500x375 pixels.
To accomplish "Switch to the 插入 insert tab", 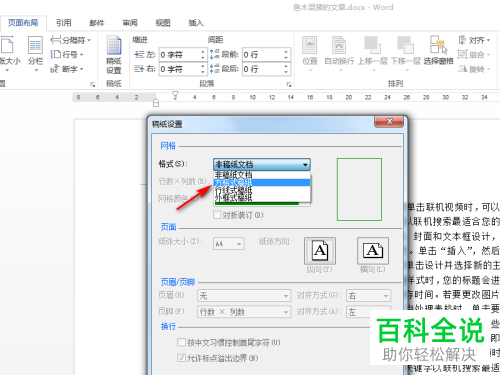I will (196, 23).
